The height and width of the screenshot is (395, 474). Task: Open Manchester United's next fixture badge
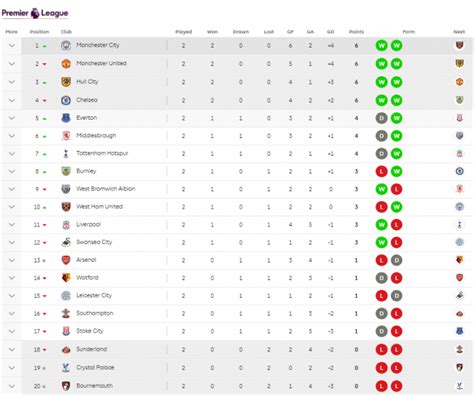click(x=459, y=63)
